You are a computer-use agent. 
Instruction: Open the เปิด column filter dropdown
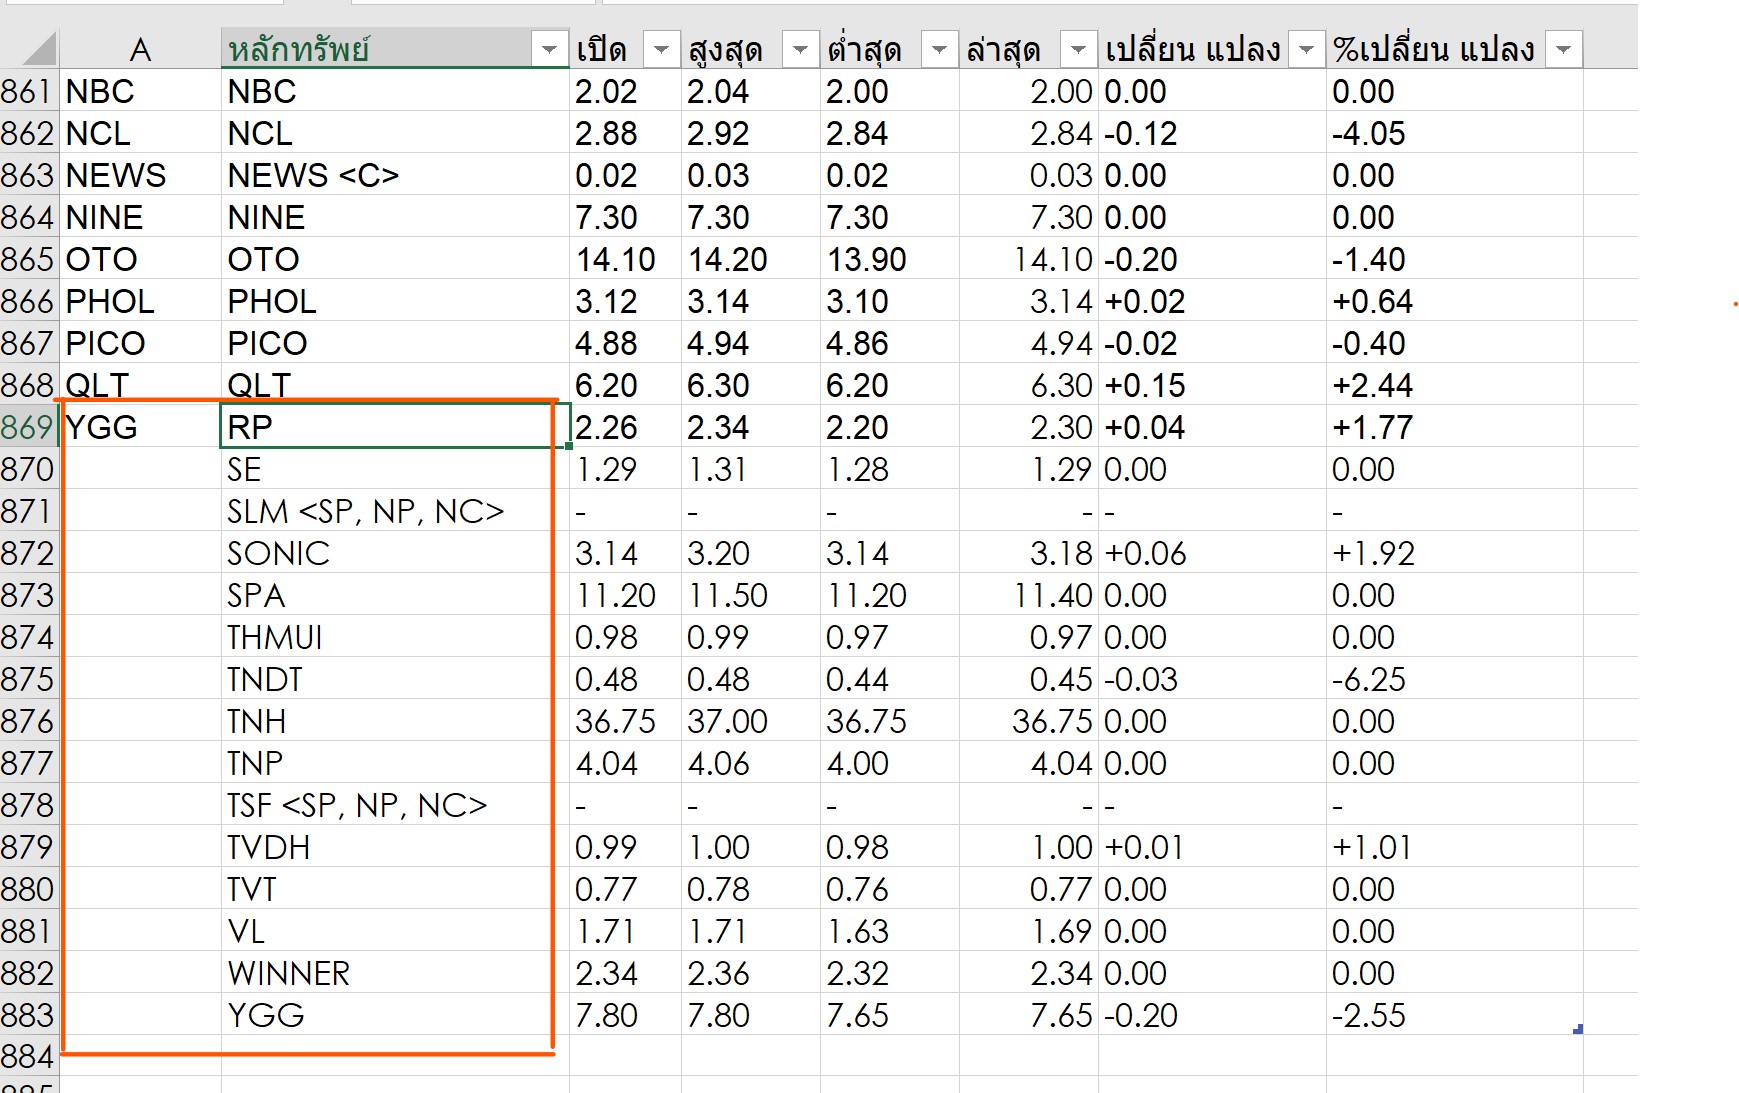coord(660,49)
